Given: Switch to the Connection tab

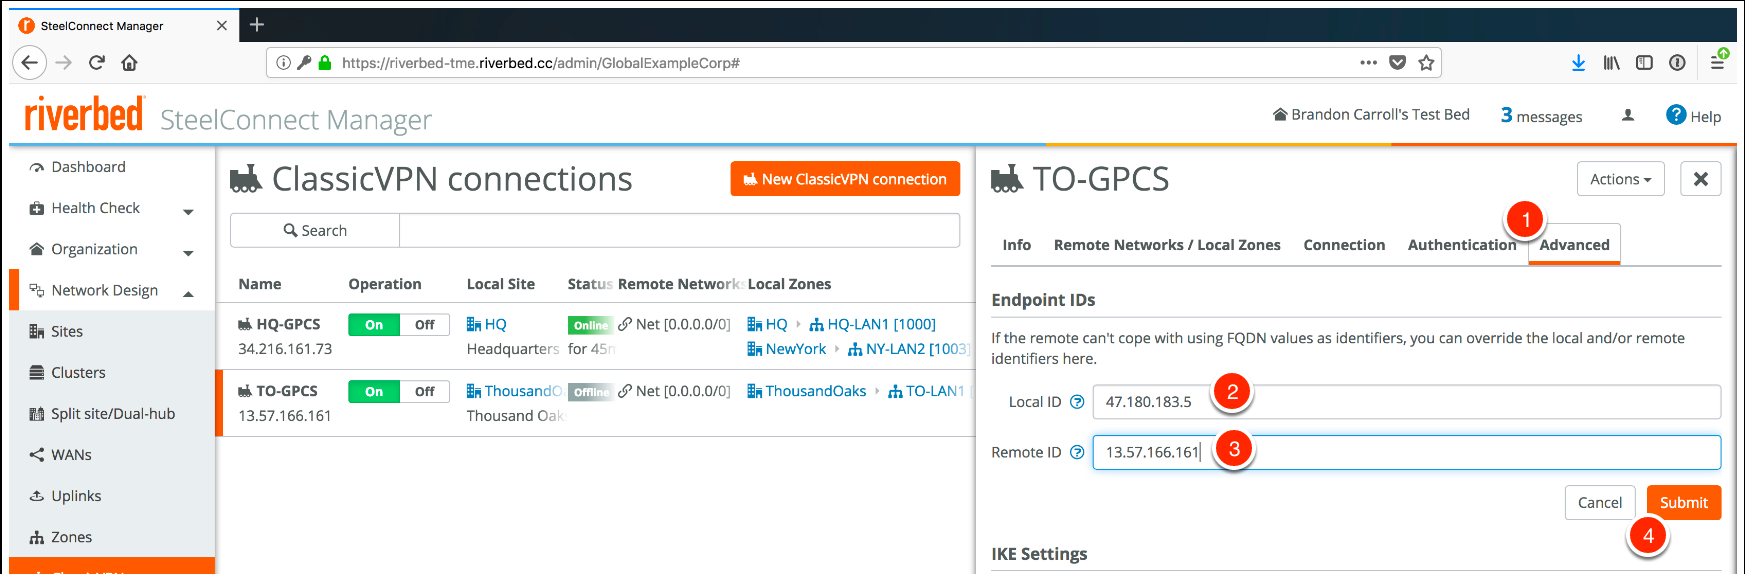Looking at the screenshot, I should 1344,245.
